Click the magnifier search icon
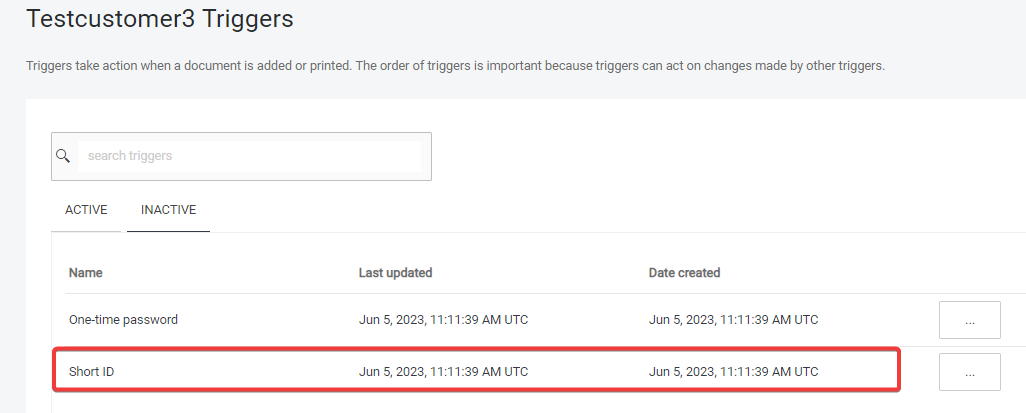The image size is (1026, 413). (63, 156)
